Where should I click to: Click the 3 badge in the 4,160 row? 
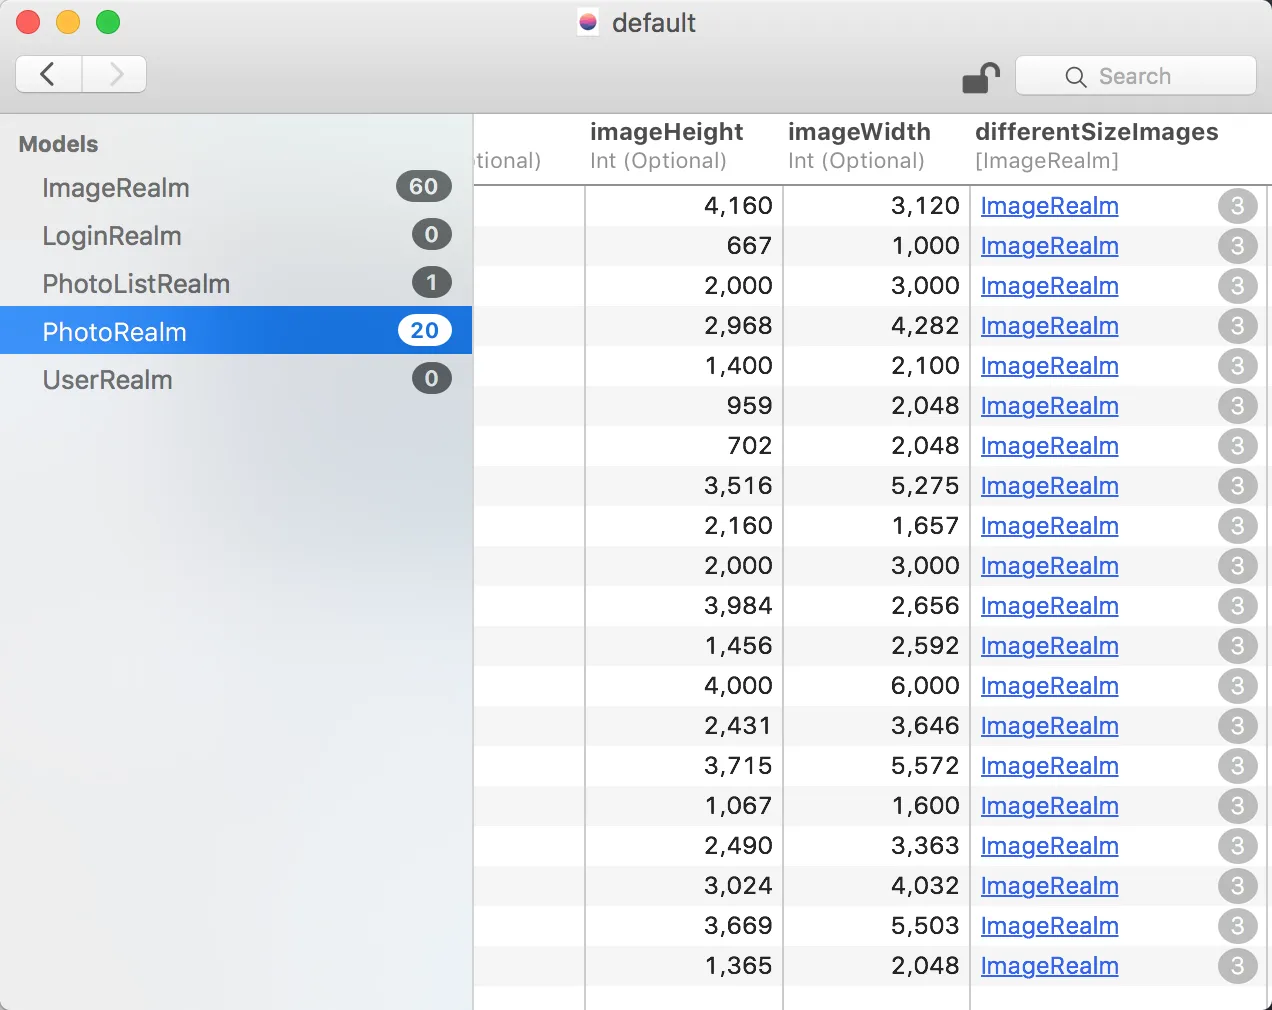[x=1237, y=206]
